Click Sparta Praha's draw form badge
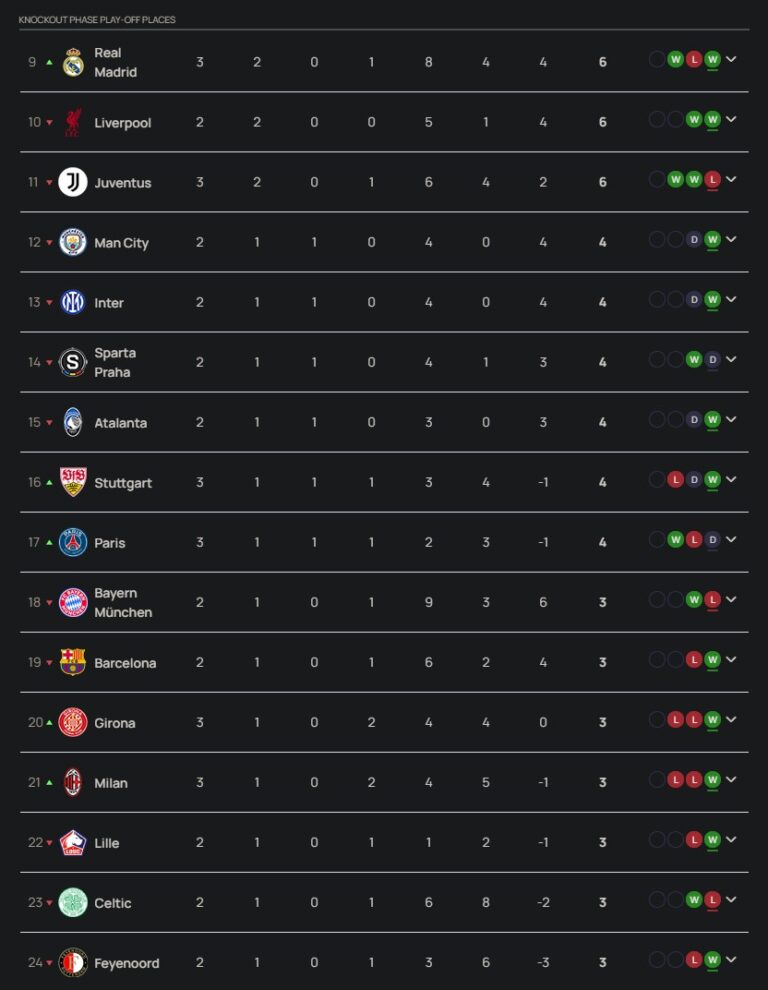Screen dimensions: 768x990 [712, 359]
